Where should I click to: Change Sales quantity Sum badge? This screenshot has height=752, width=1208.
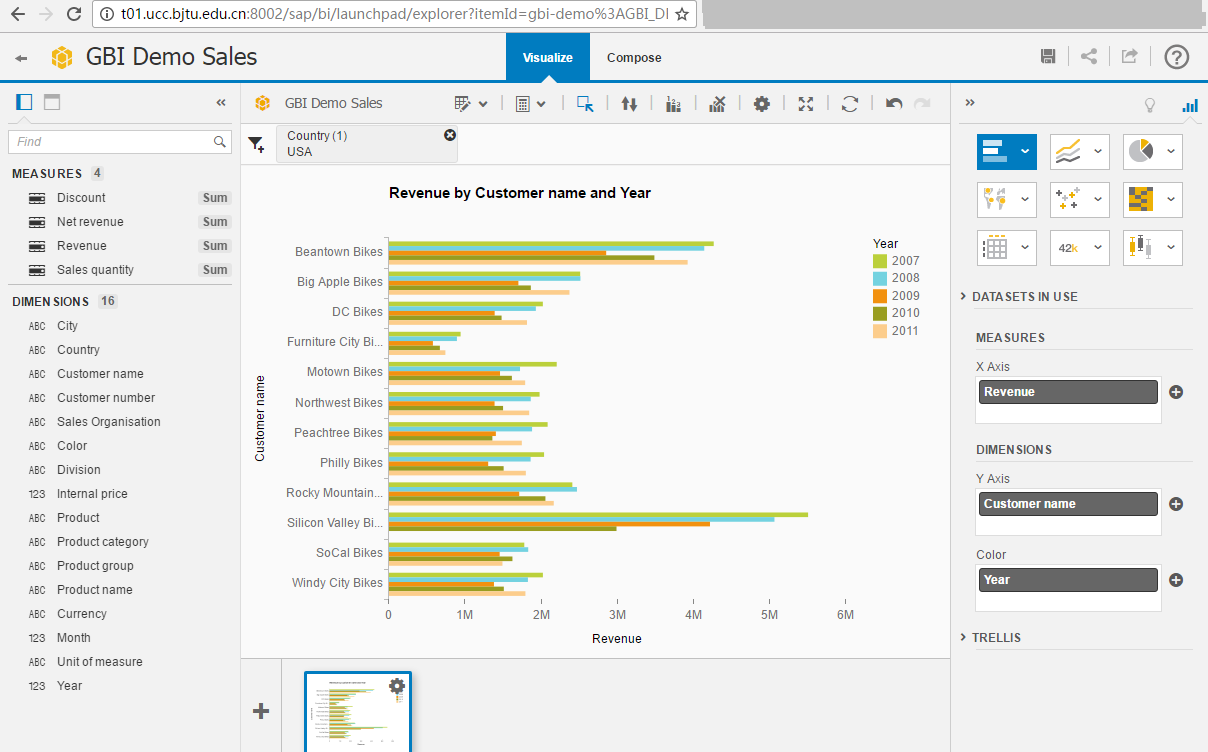[x=215, y=270]
